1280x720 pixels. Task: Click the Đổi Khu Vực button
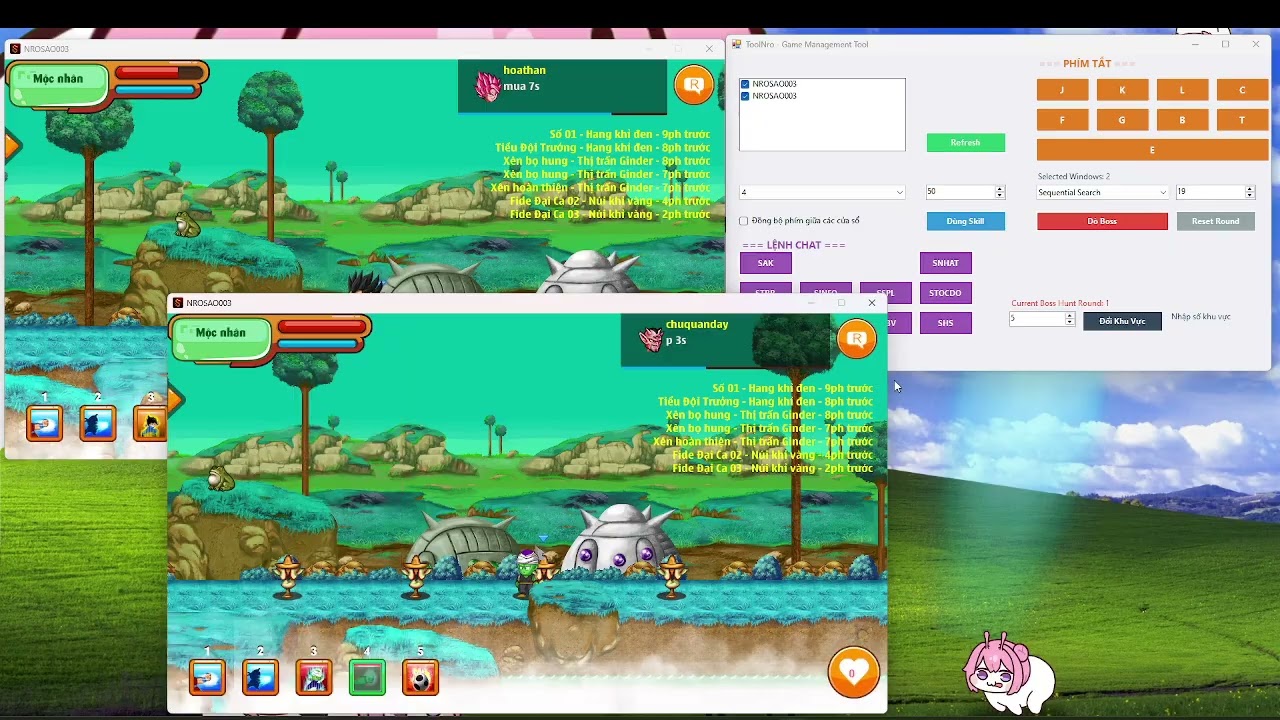click(x=1122, y=321)
